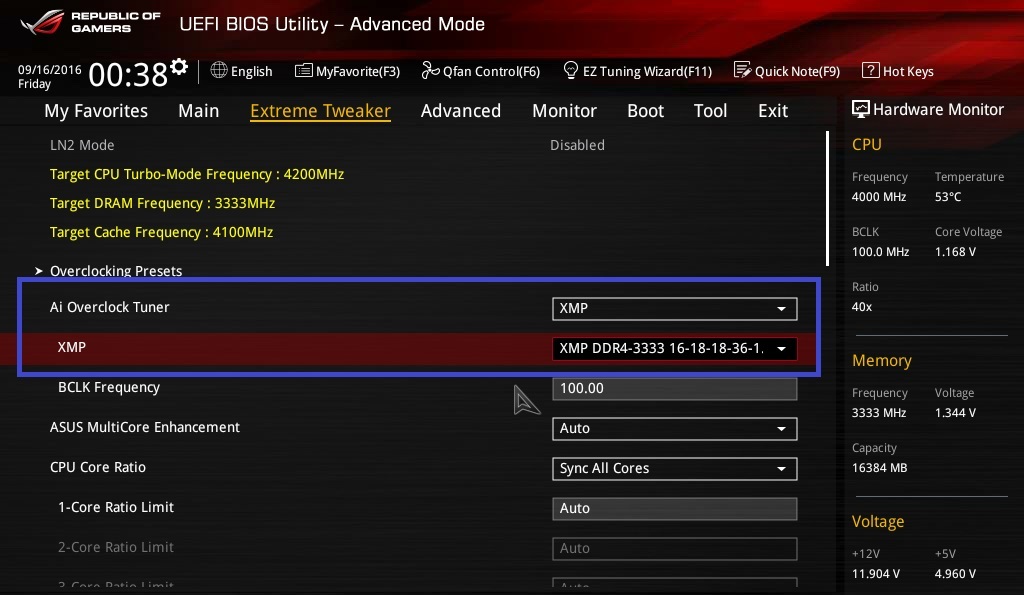The height and width of the screenshot is (595, 1024).
Task: Click the 1-Core Ratio Limit label
Action: pyautogui.click(x=116, y=507)
